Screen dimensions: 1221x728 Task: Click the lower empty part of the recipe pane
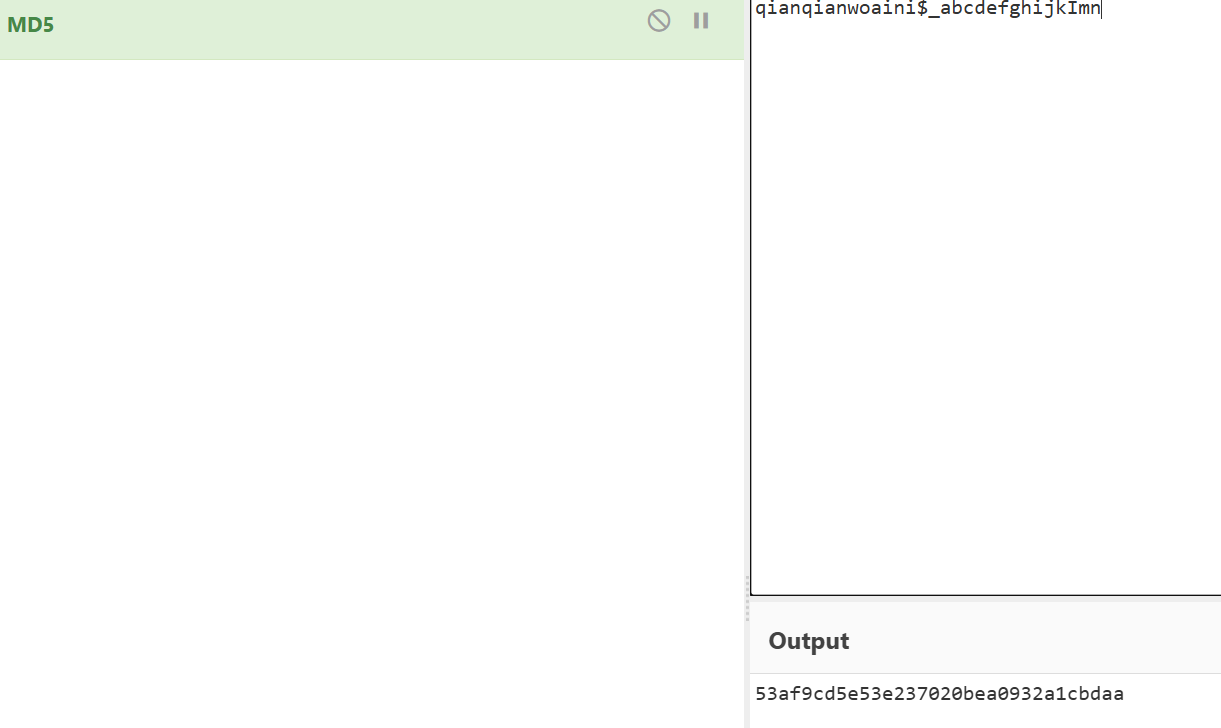370,600
